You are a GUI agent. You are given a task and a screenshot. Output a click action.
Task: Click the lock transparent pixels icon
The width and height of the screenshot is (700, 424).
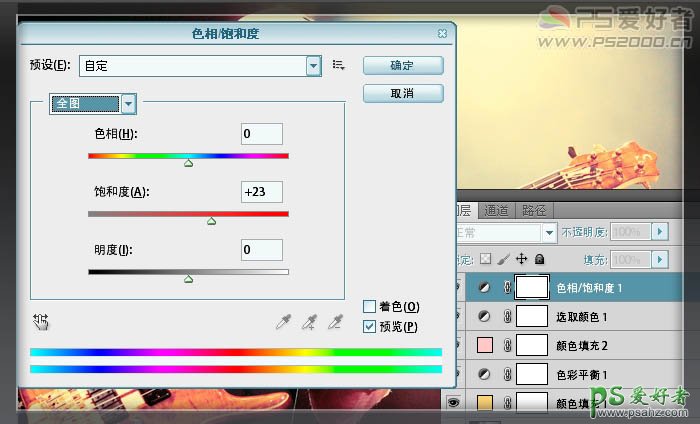(484, 259)
